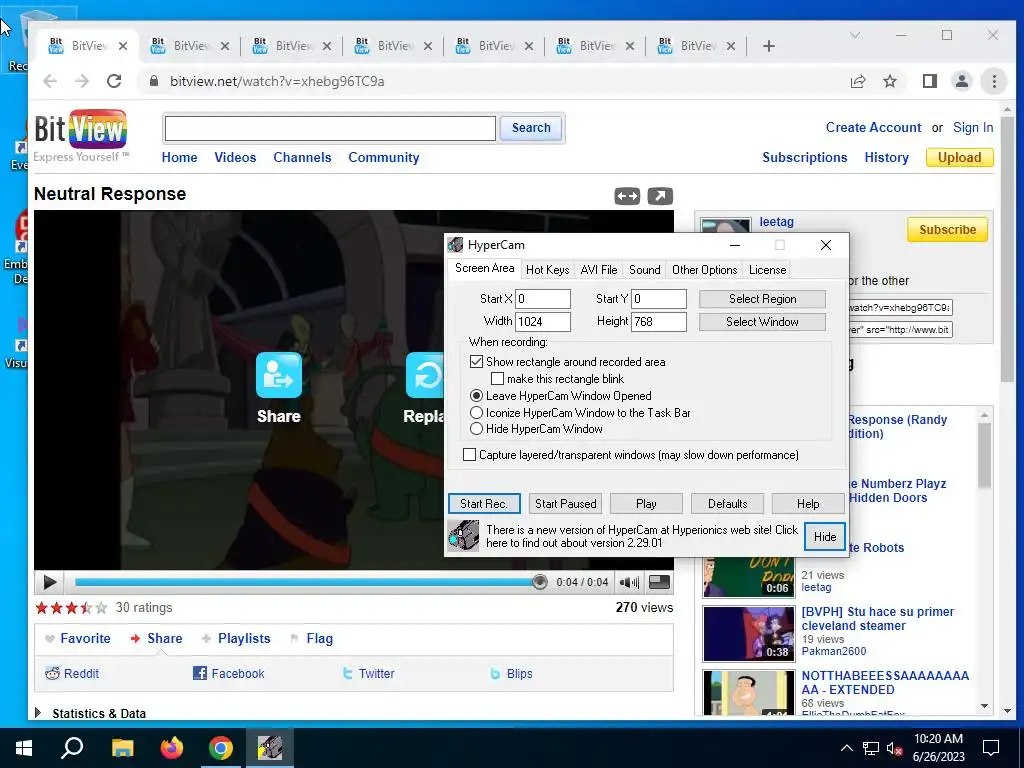Open the Chrome tab search dropdown
The height and width of the screenshot is (768, 1024).
[x=854, y=35]
